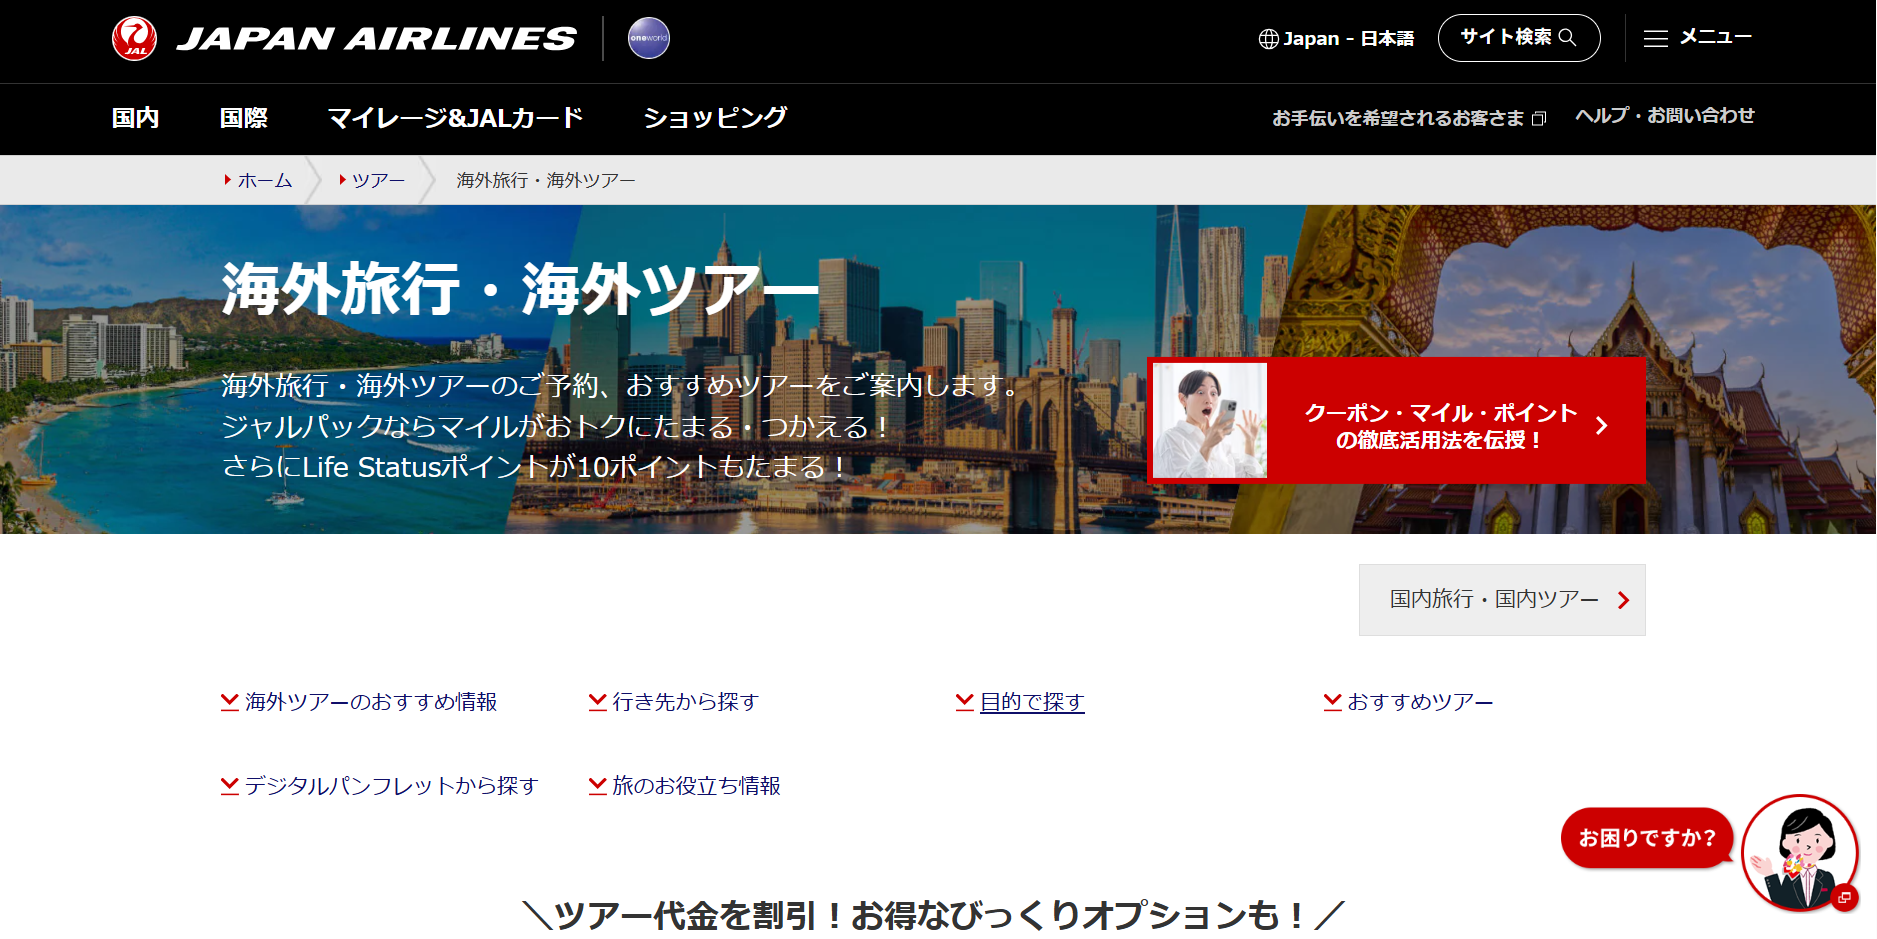This screenshot has width=1877, height=939.
Task: Open the お困りですか？ chat assistant avatar
Action: [1799, 853]
